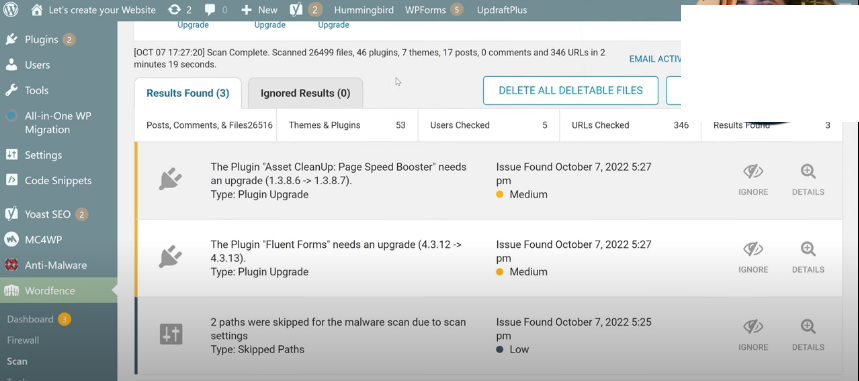View details of Fluent Forms issue
The image size is (859, 381).
coord(808,258)
